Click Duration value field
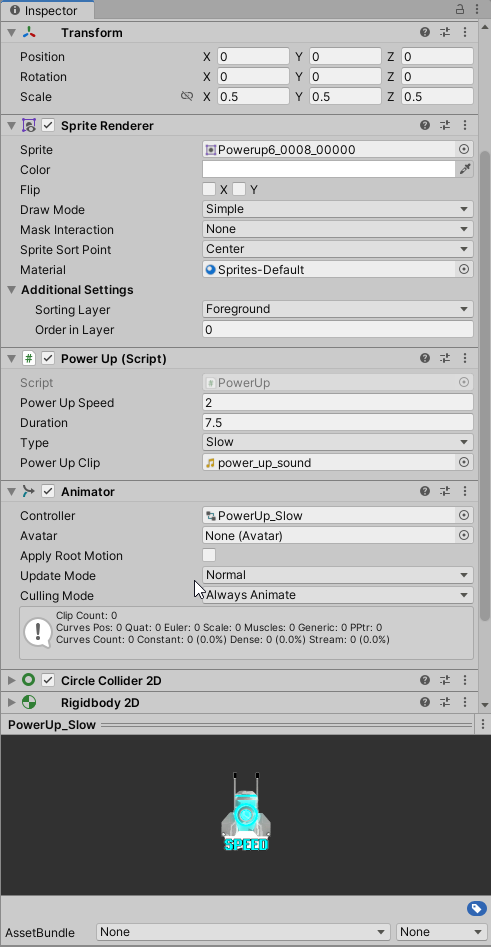The width and height of the screenshot is (491, 947). point(338,423)
